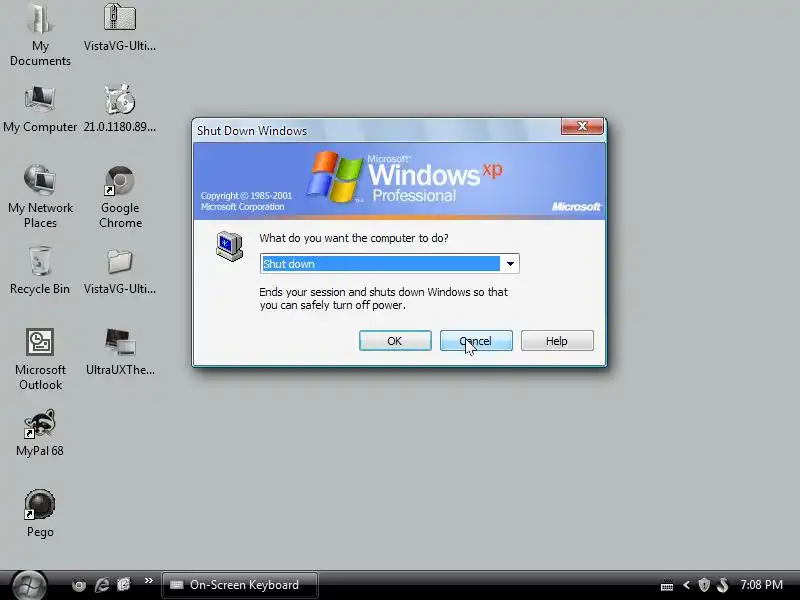800x600 pixels.
Task: Launch Microsoft Outlook from desktop
Action: point(40,359)
